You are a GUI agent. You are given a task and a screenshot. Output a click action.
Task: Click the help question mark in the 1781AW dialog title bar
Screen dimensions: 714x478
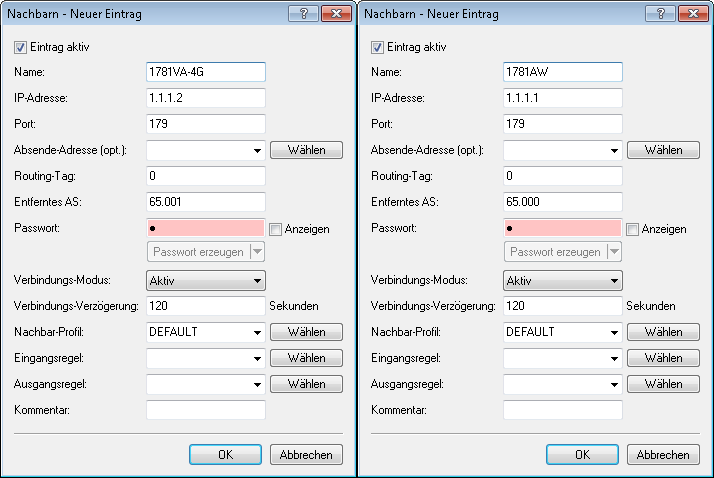click(x=657, y=16)
